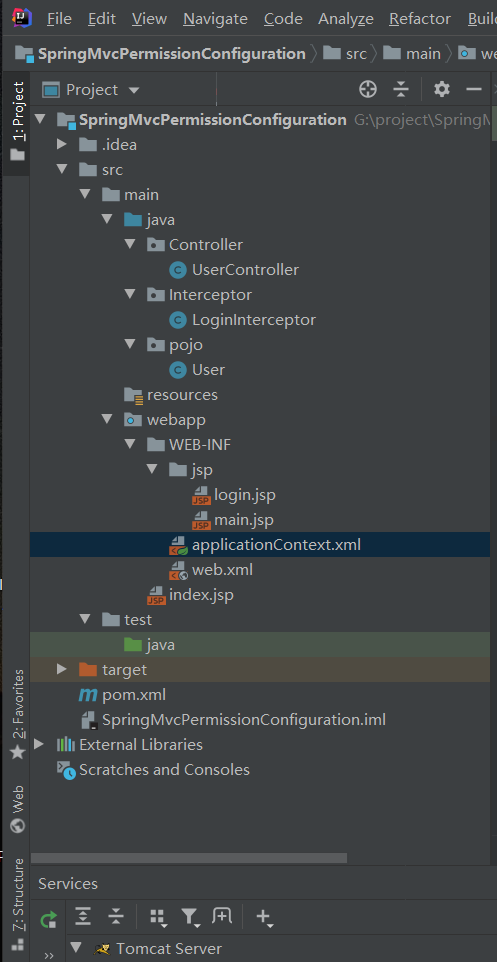Open the Filter icon in Services
497x962 pixels.
190,918
